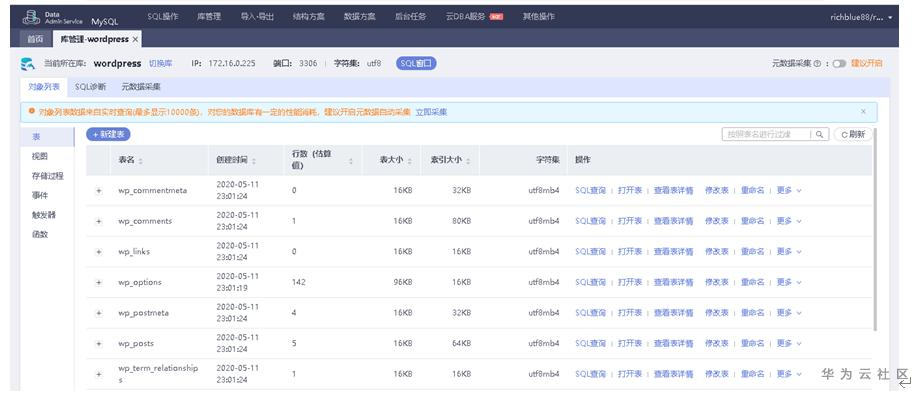919x396 pixels.
Task: Click 修改表 for wp_options
Action: [x=717, y=282]
